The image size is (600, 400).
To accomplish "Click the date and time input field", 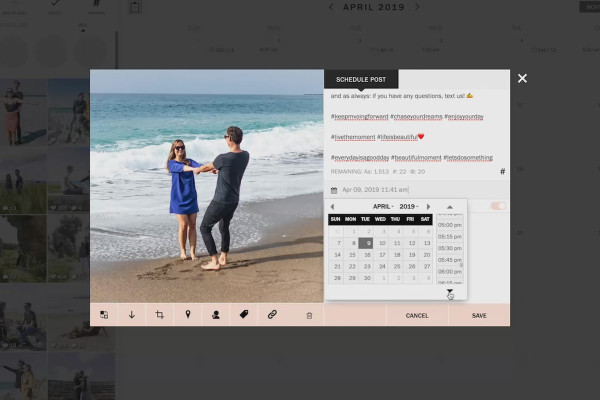I will coord(417,190).
